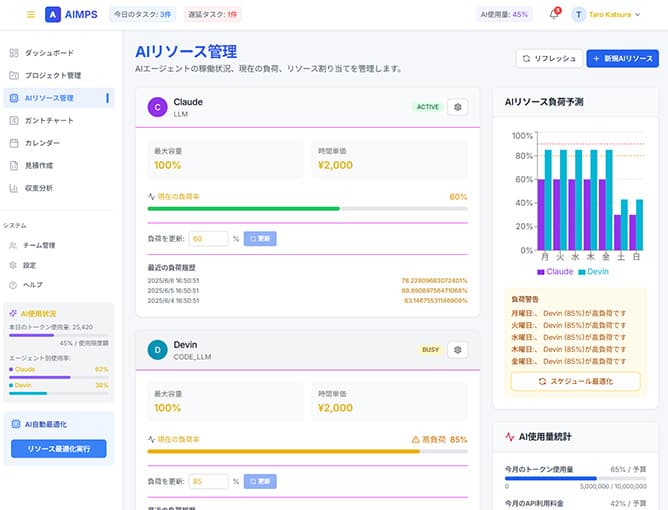Select AIリソース管理 in the sidebar

59,98
